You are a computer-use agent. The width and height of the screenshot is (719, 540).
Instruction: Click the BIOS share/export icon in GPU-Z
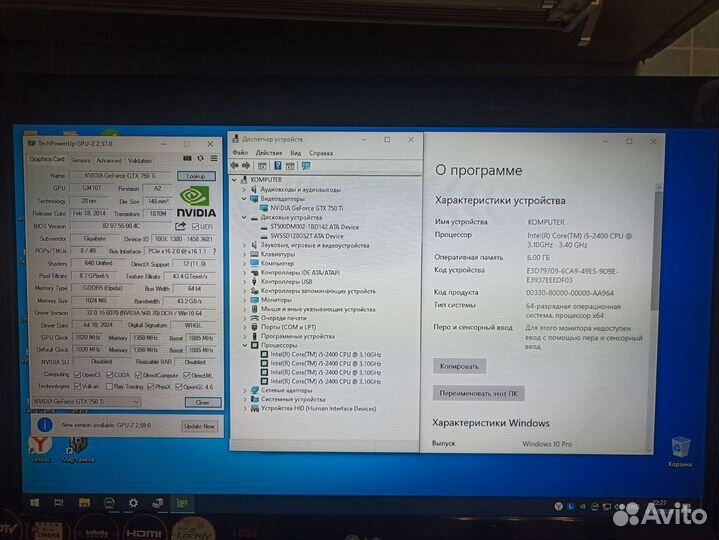click(180, 226)
